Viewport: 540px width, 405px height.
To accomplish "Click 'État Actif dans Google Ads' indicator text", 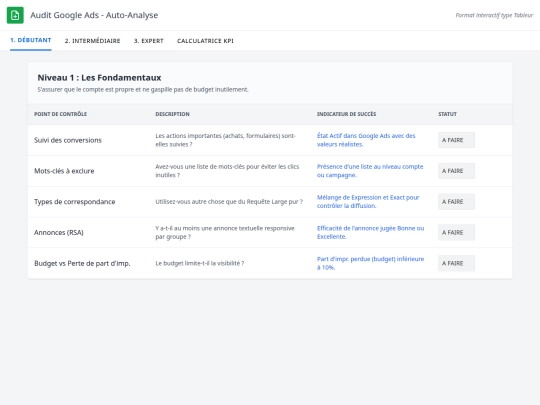I will pyautogui.click(x=366, y=140).
